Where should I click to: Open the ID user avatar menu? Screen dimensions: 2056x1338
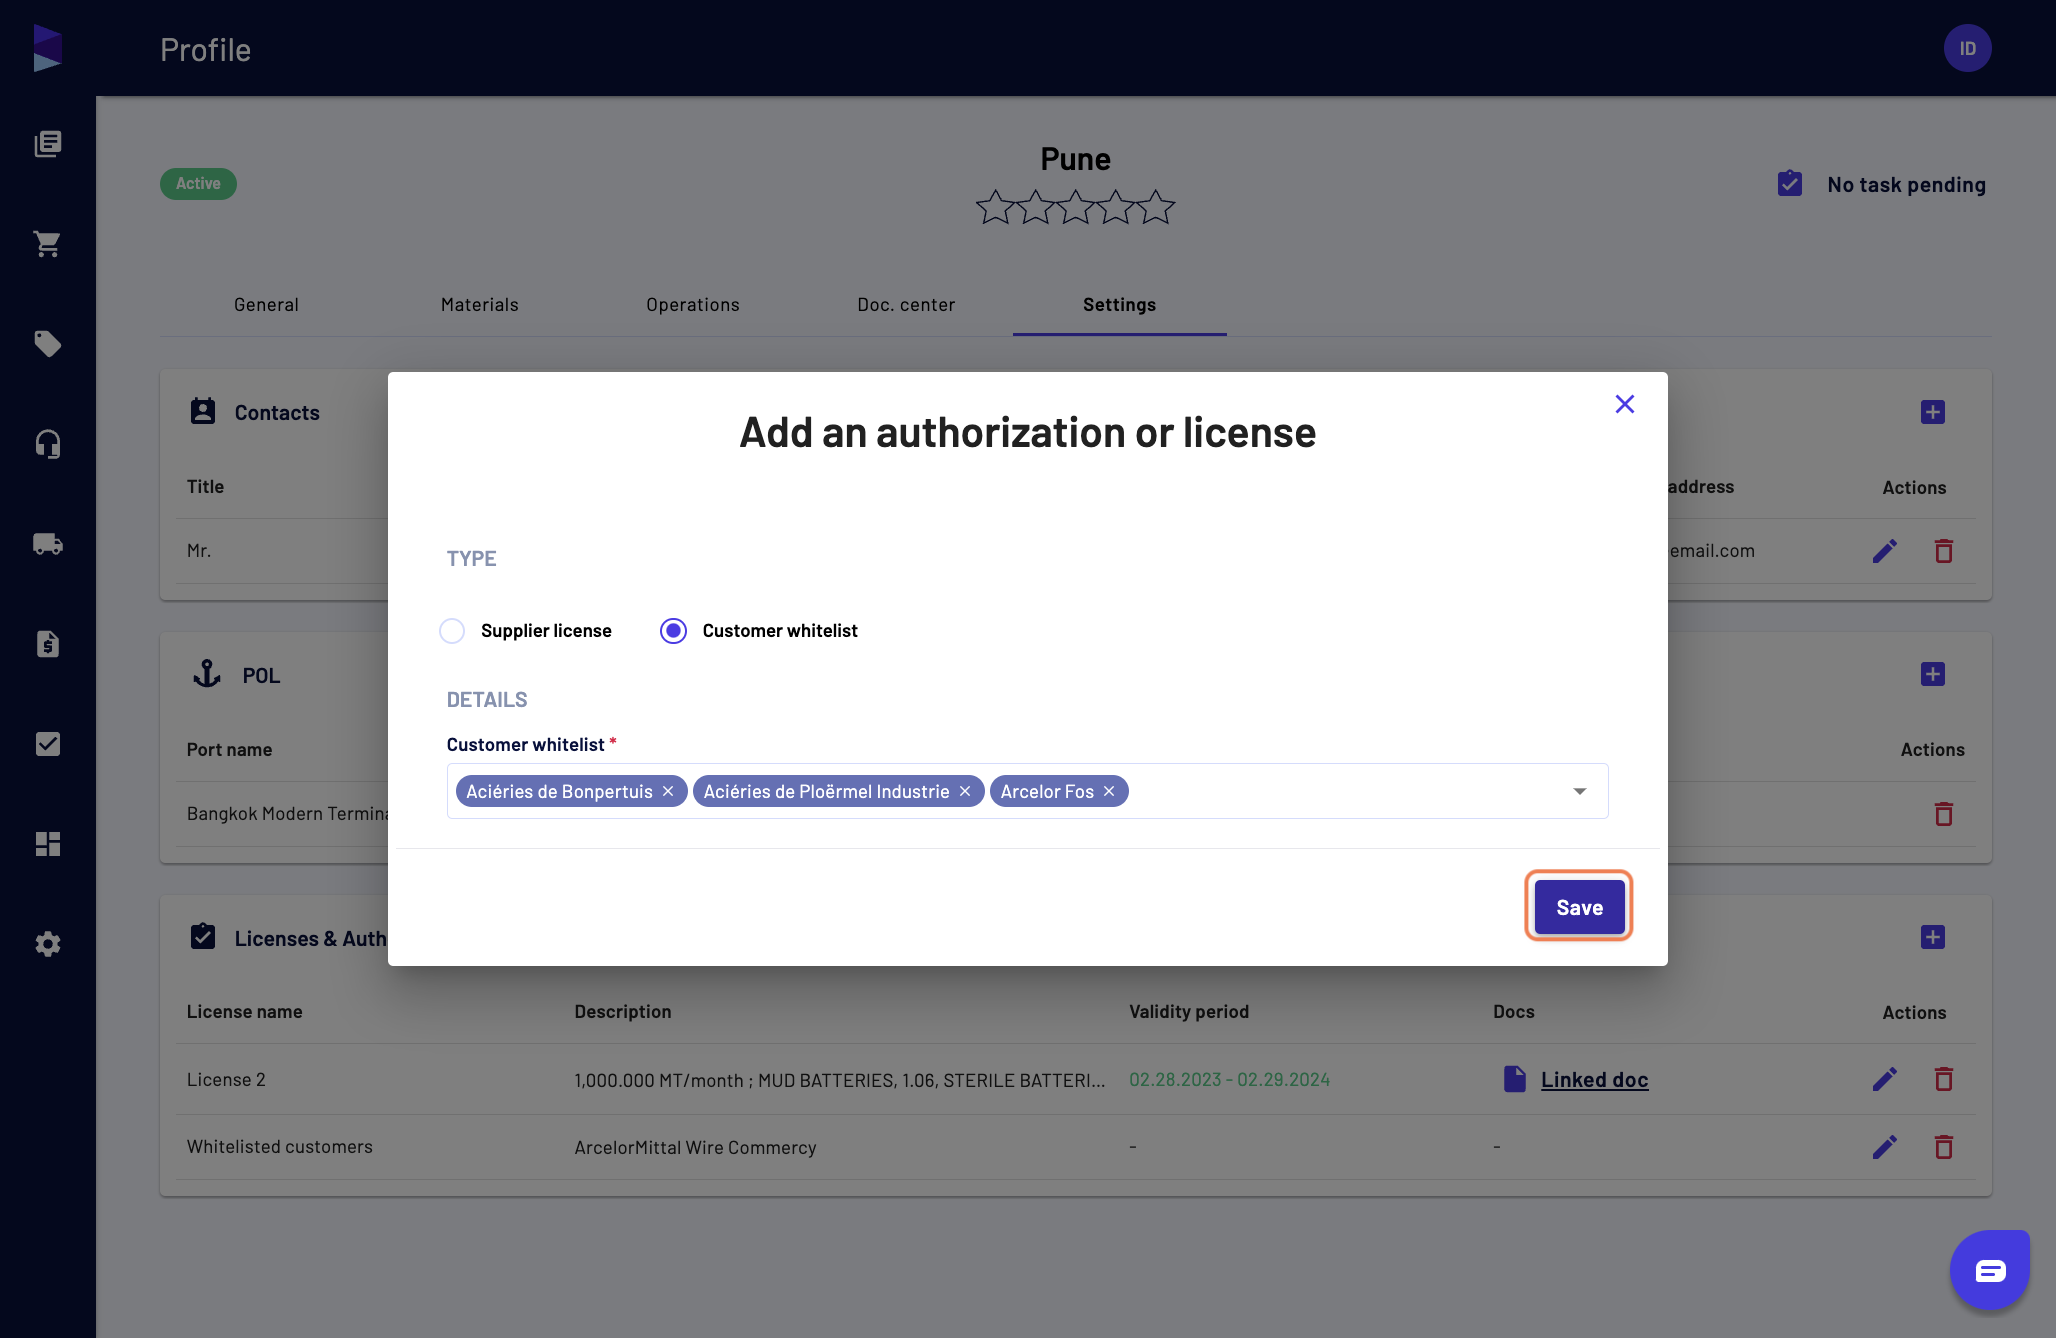(x=1967, y=48)
